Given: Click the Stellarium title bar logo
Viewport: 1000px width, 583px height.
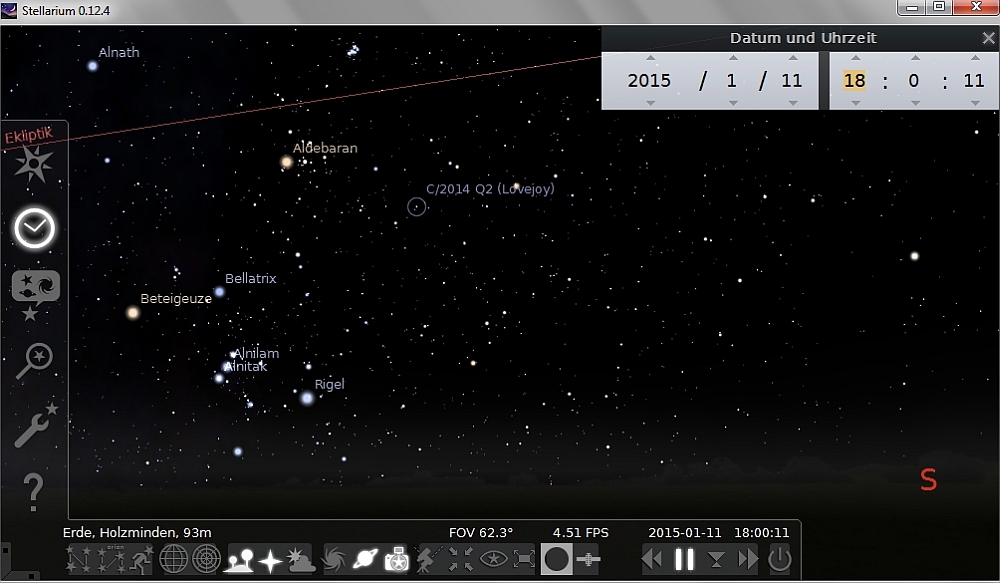Looking at the screenshot, I should [9, 10].
